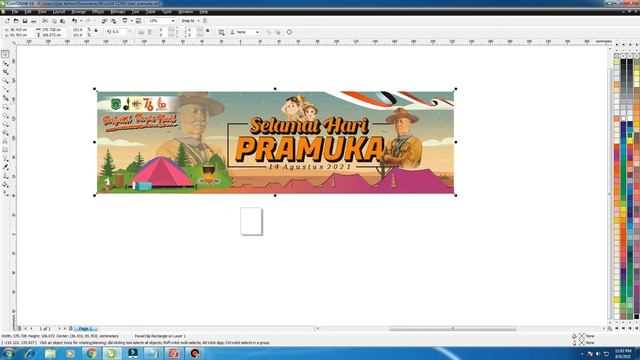The image size is (640, 360).
Task: Select the Text tool
Action: click(x=5, y=141)
